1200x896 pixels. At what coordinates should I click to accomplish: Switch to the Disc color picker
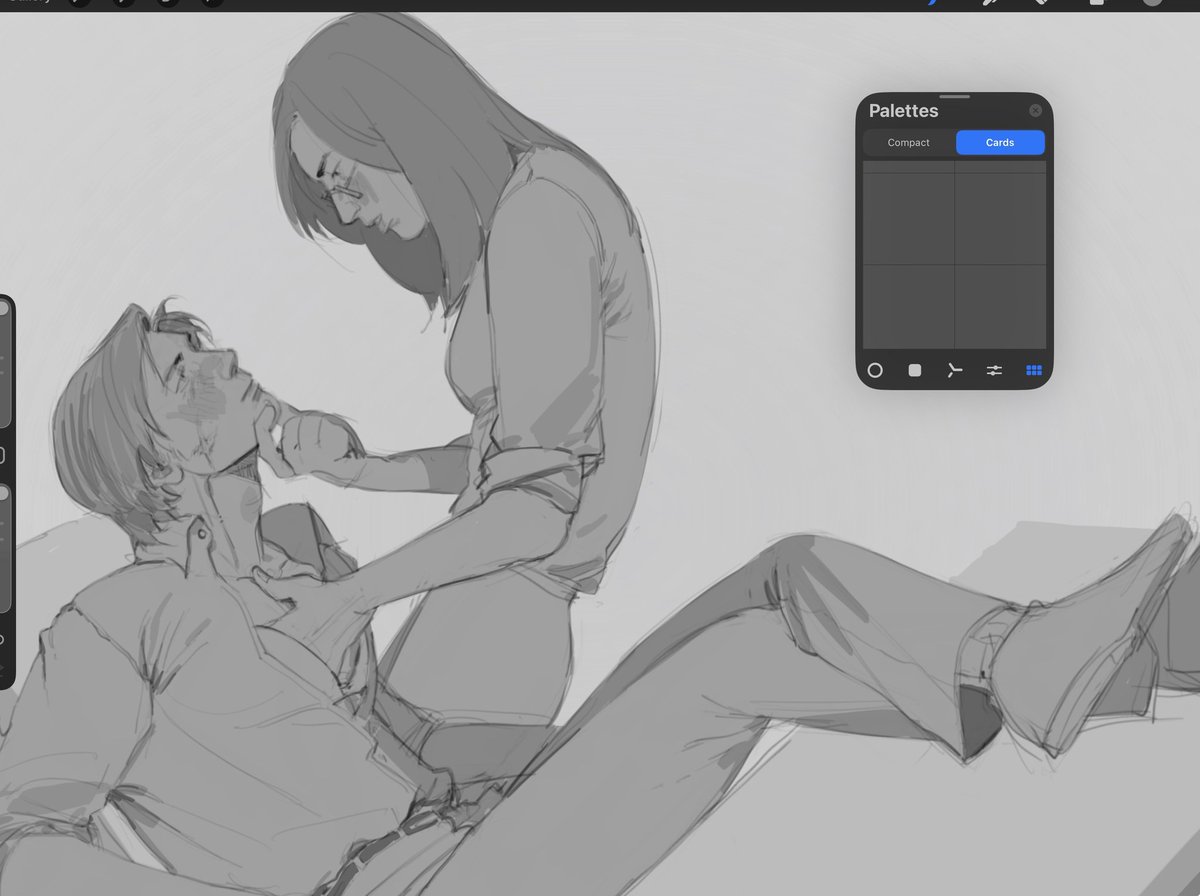[875, 370]
